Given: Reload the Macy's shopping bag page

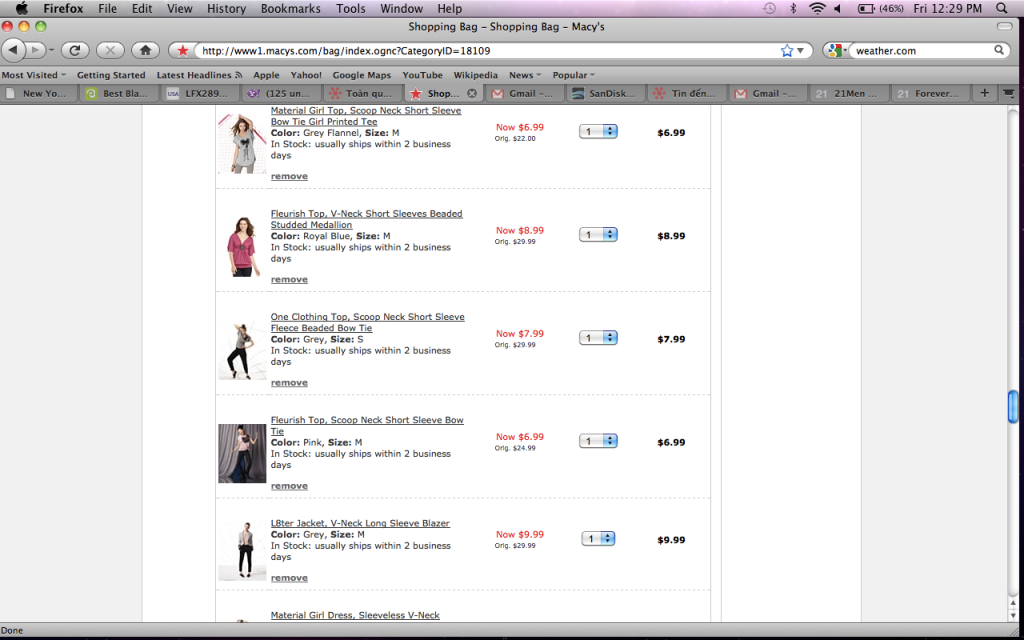Looking at the screenshot, I should point(75,50).
